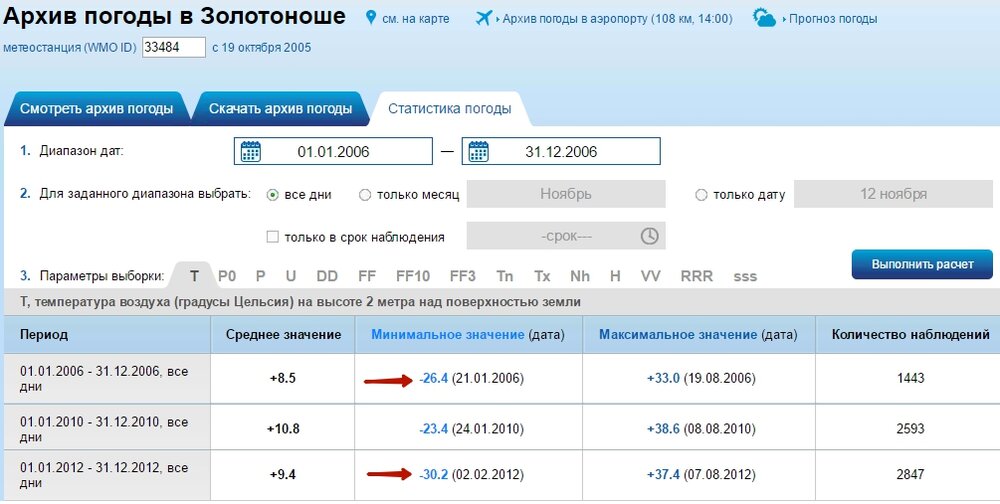Click the WMO ID input field 33484

(173, 47)
